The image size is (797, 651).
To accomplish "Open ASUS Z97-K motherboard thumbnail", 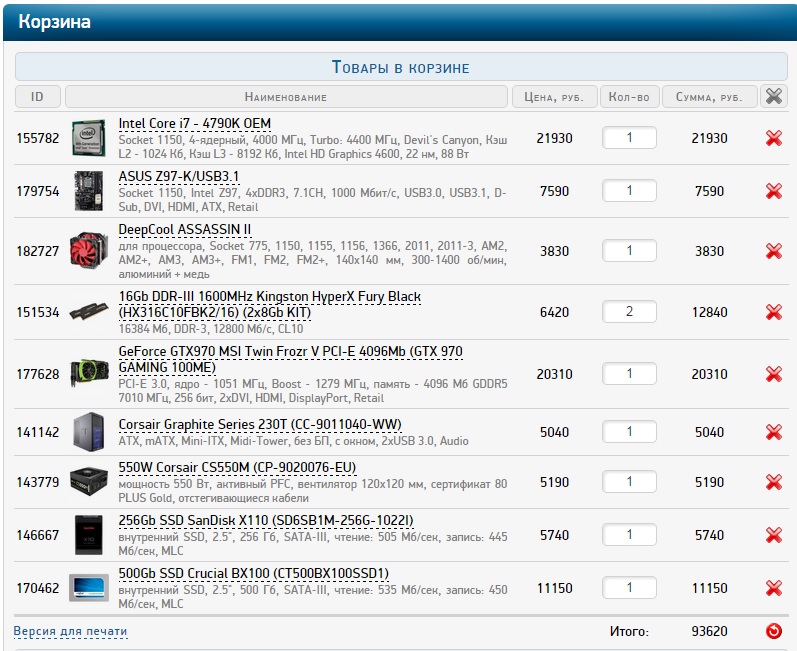I will click(x=89, y=191).
